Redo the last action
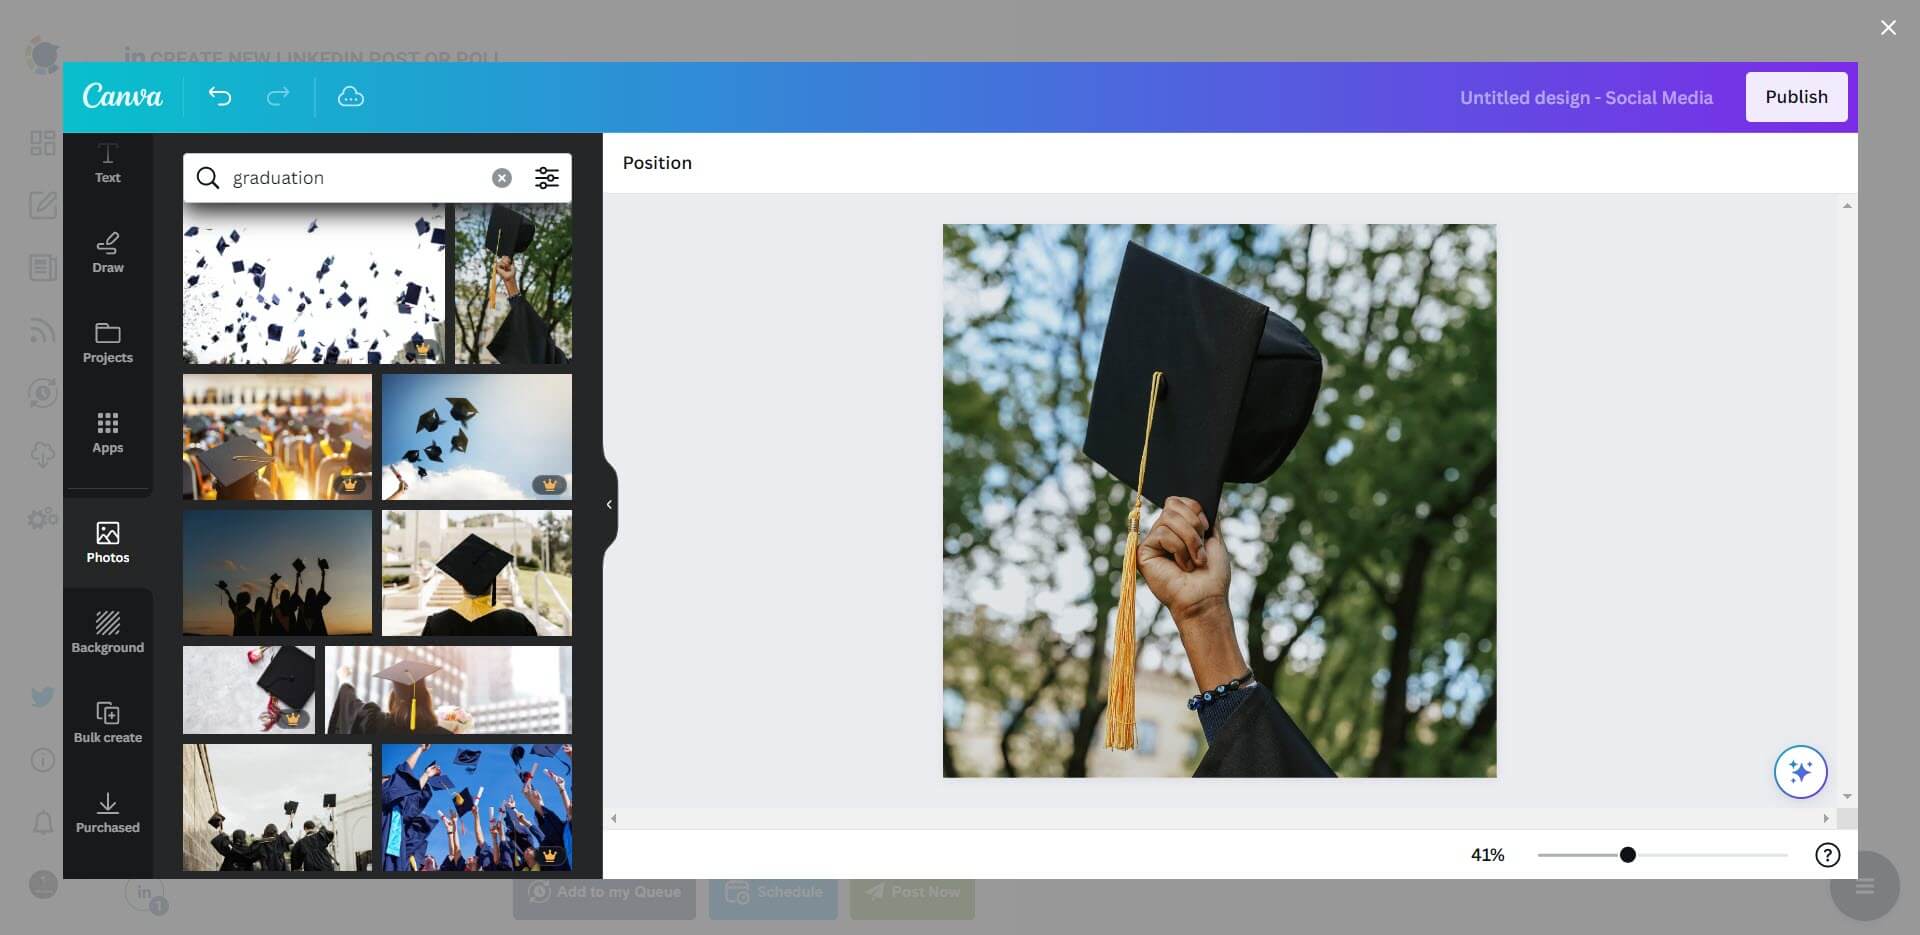Viewport: 1920px width, 935px height. pyautogui.click(x=278, y=97)
